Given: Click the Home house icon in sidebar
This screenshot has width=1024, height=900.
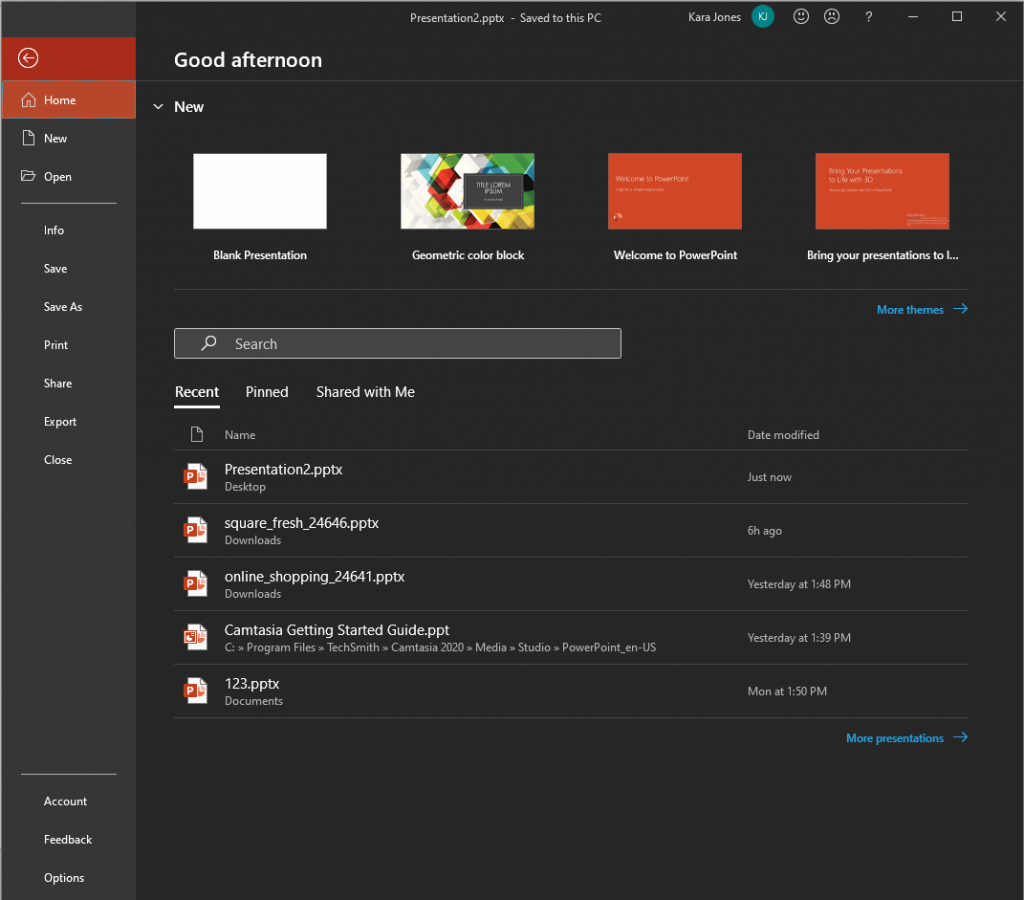Looking at the screenshot, I should click(29, 100).
